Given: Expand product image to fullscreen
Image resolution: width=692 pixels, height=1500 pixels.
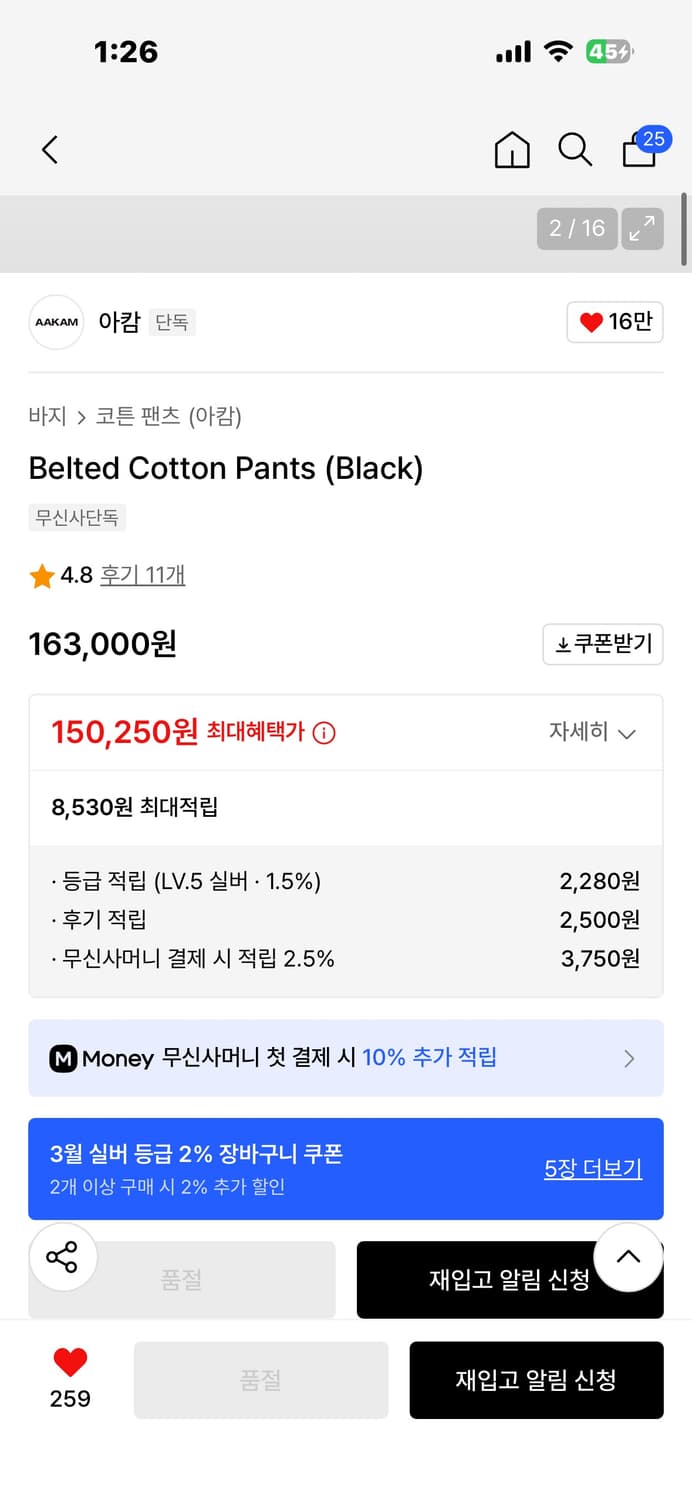Looking at the screenshot, I should (641, 228).
